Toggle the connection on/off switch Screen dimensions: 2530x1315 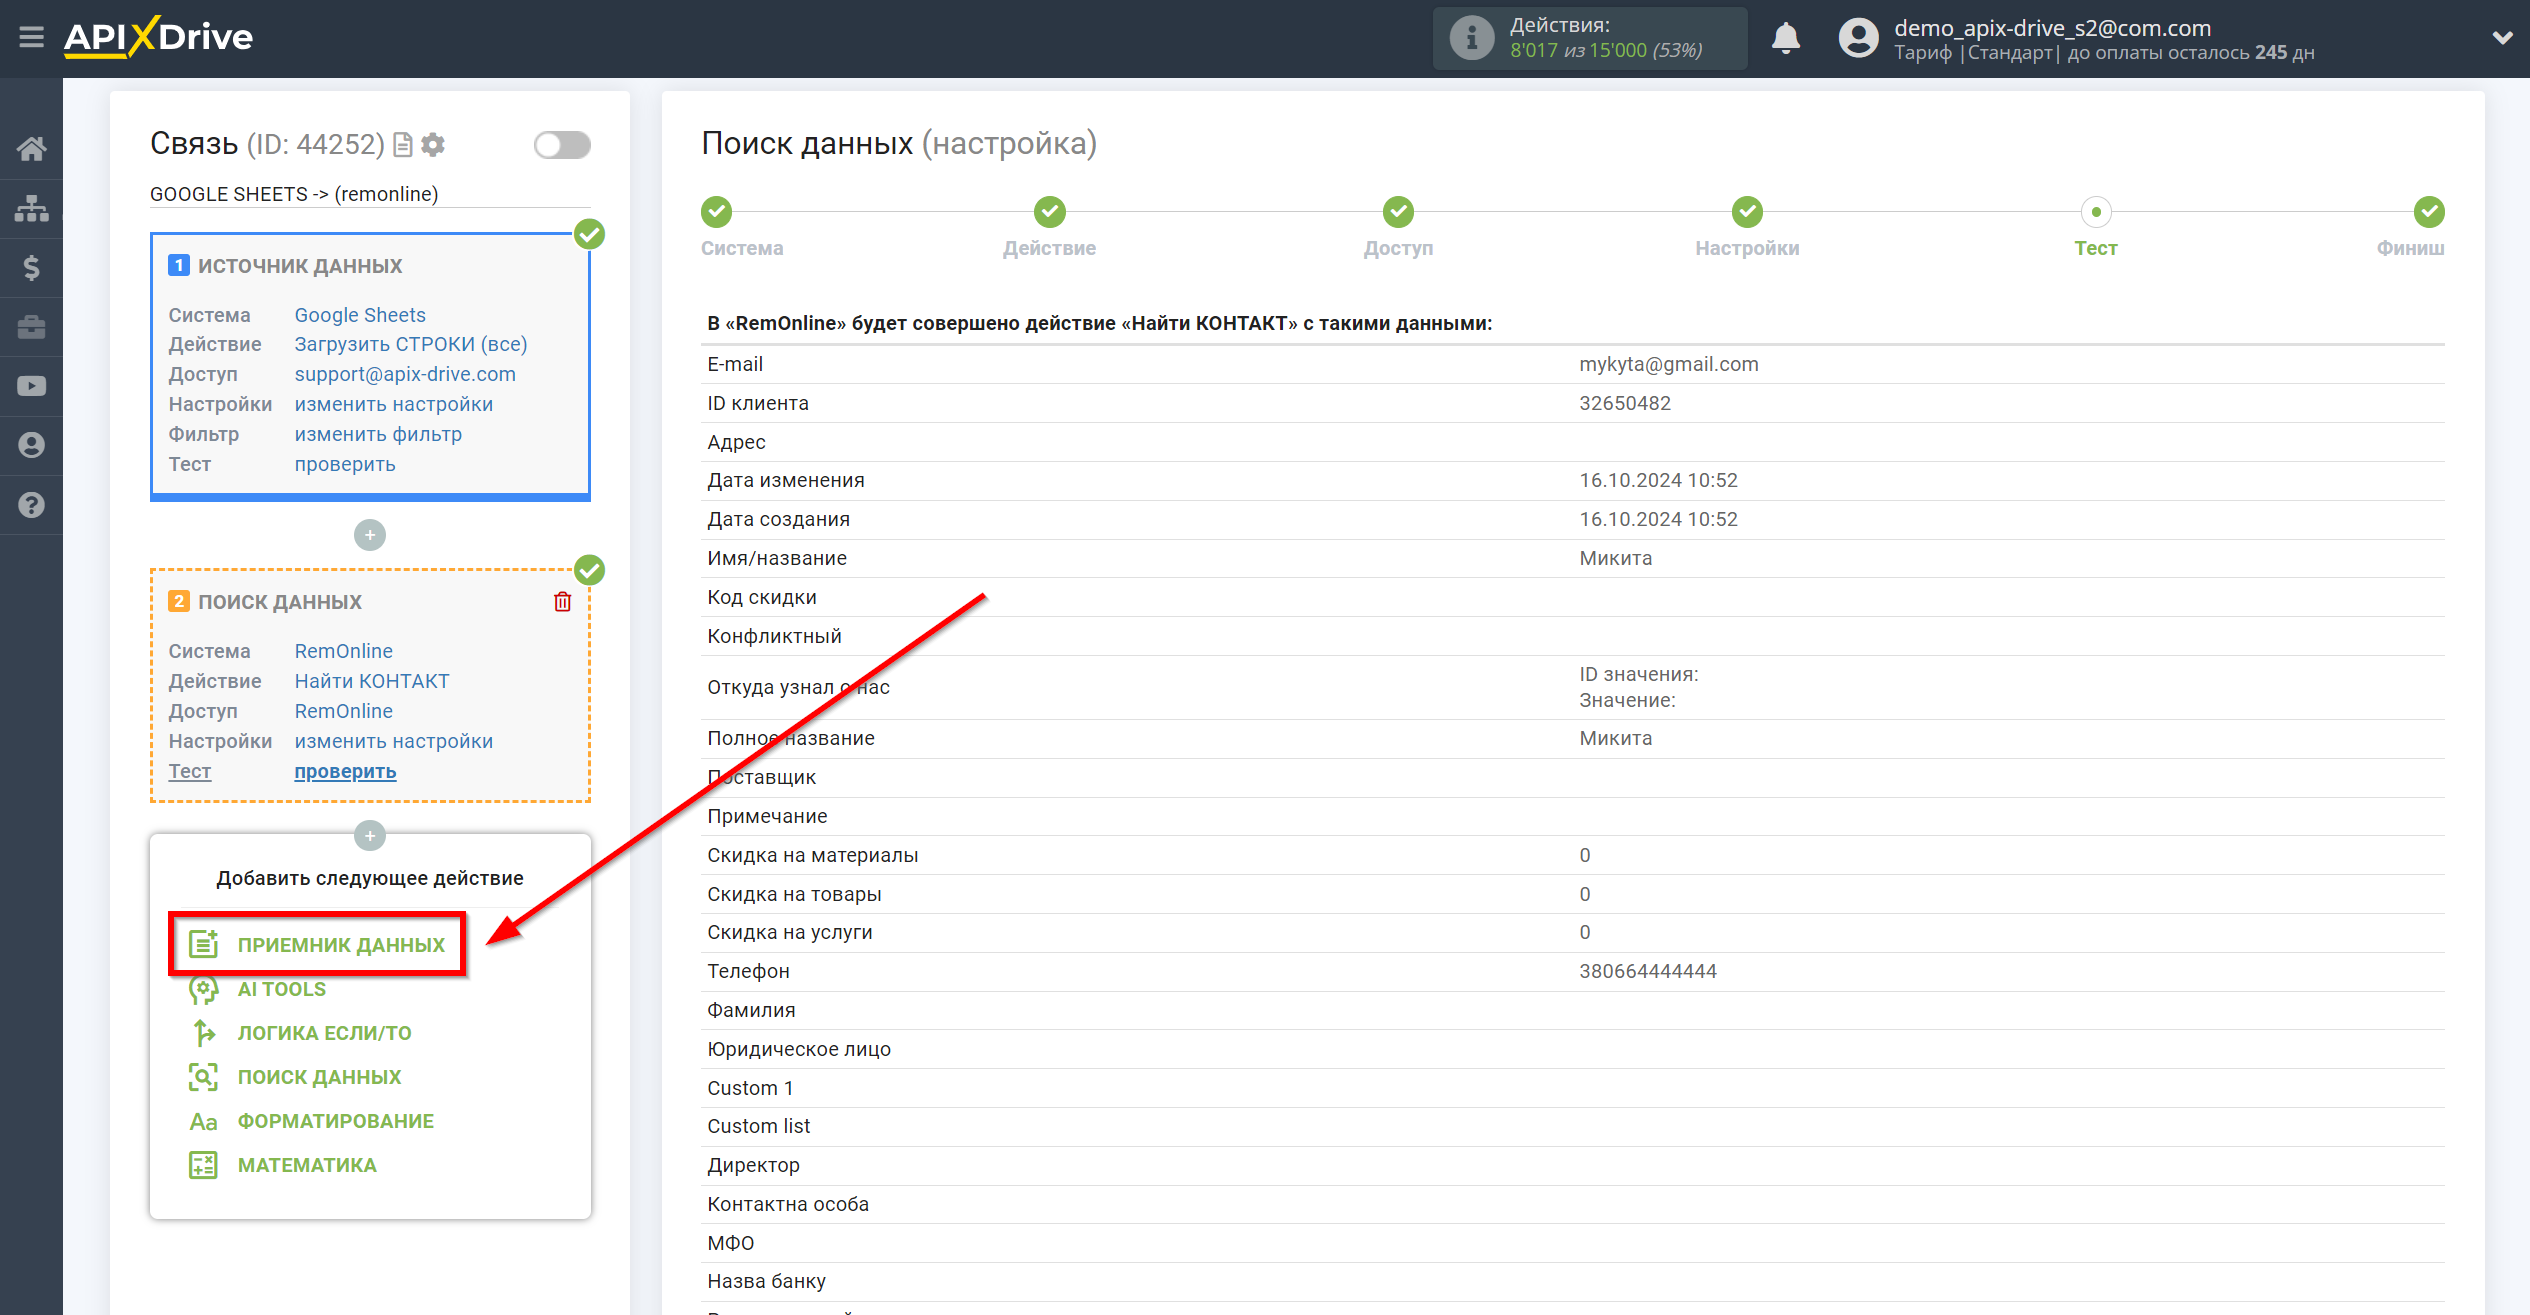562,145
